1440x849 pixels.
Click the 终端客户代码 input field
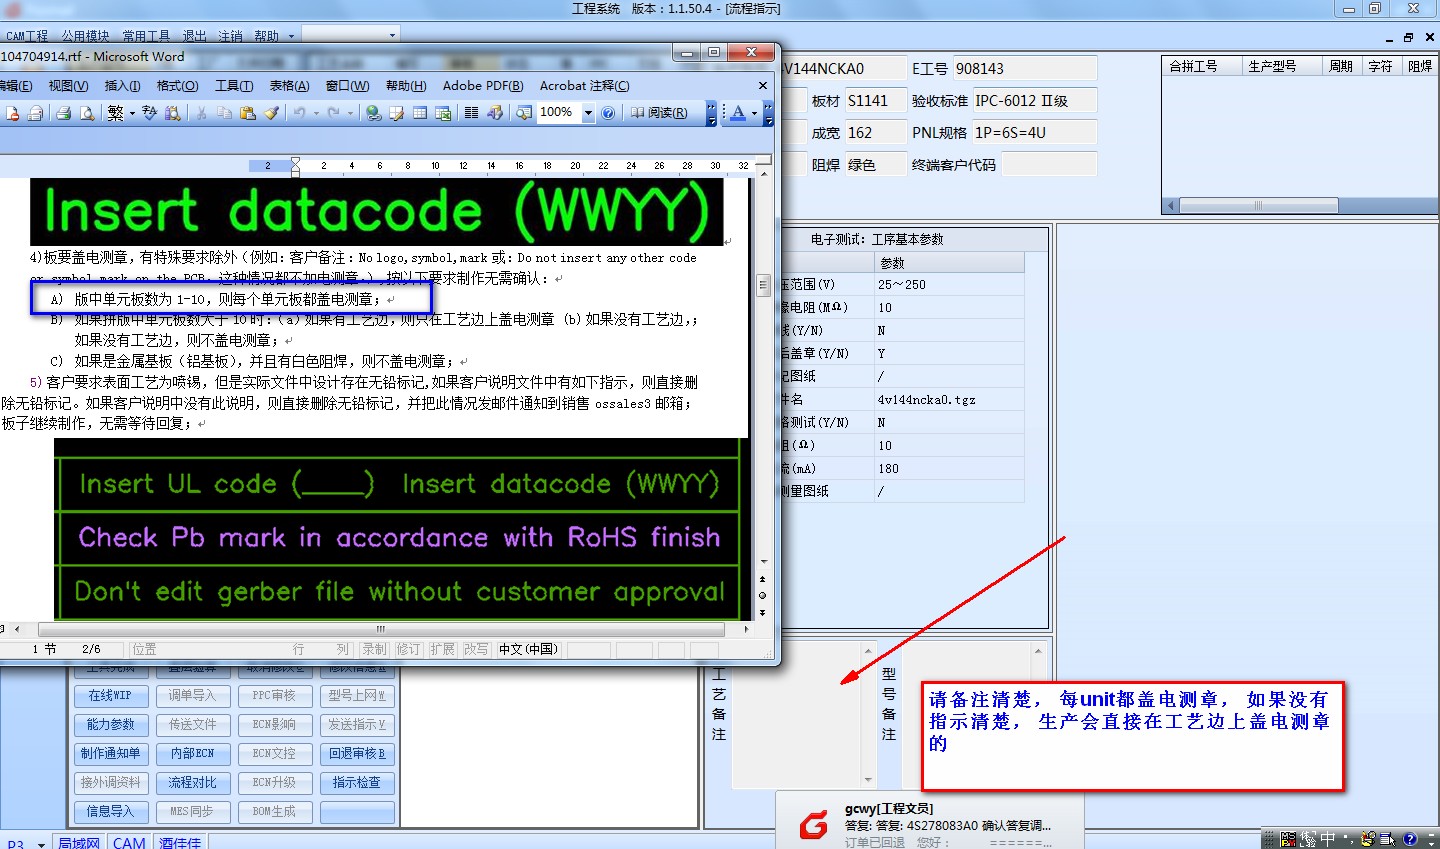pyautogui.click(x=1049, y=165)
